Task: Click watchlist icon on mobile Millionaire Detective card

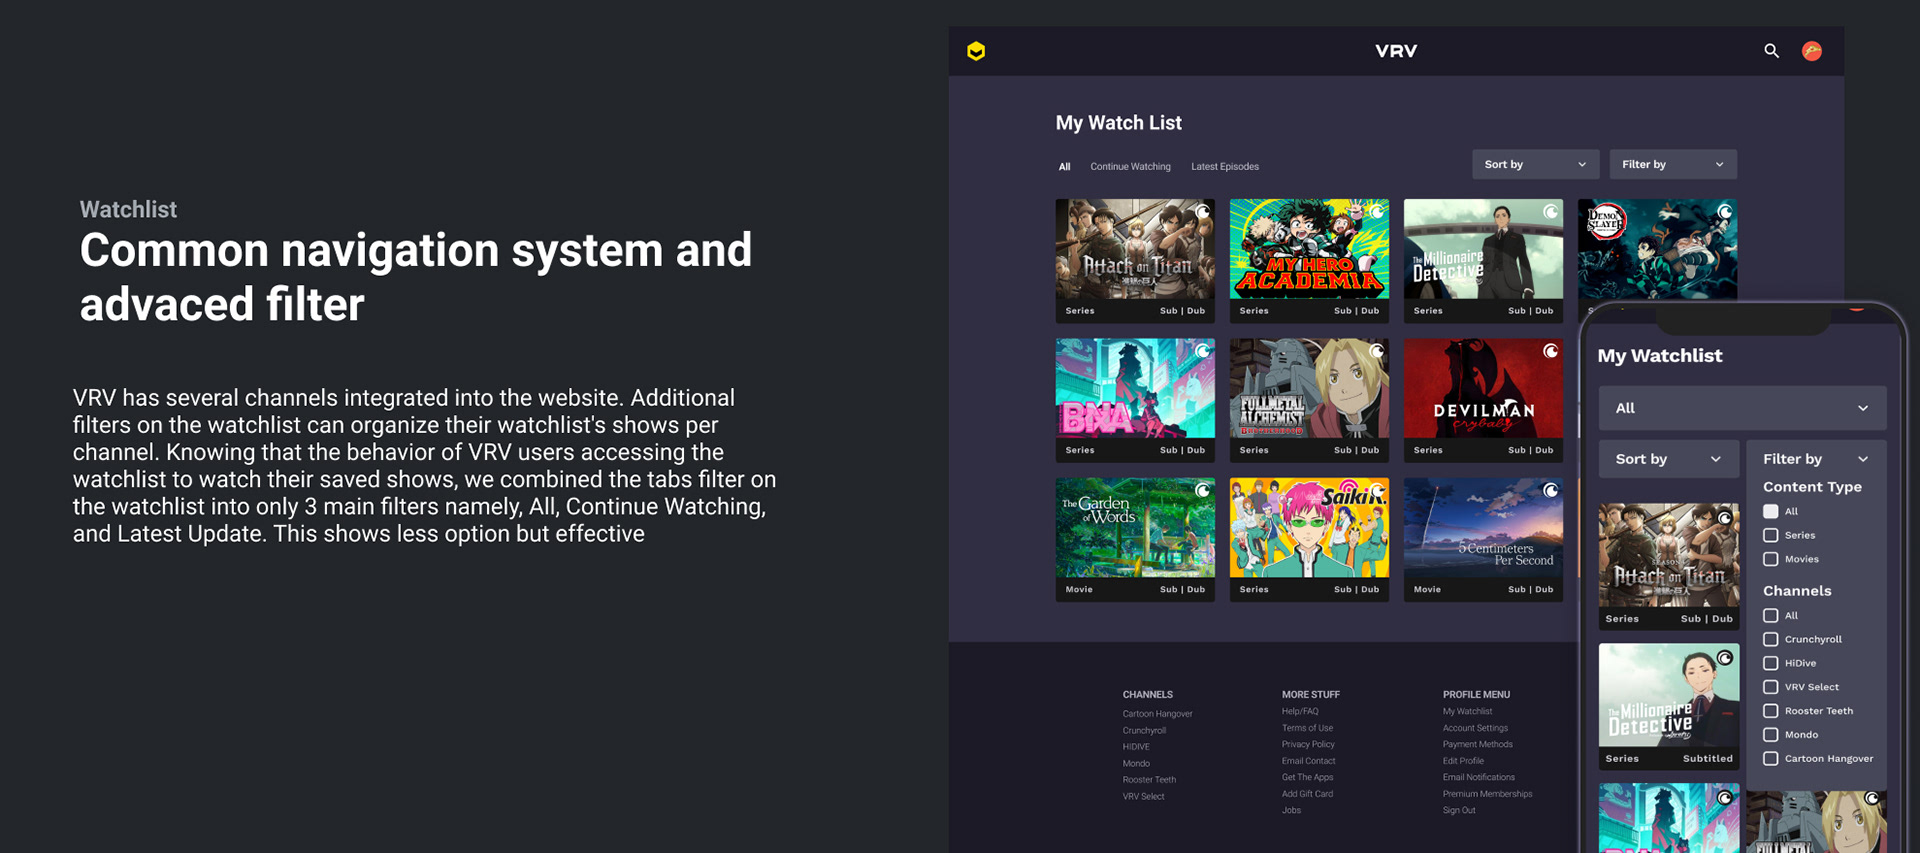Action: (x=1725, y=657)
